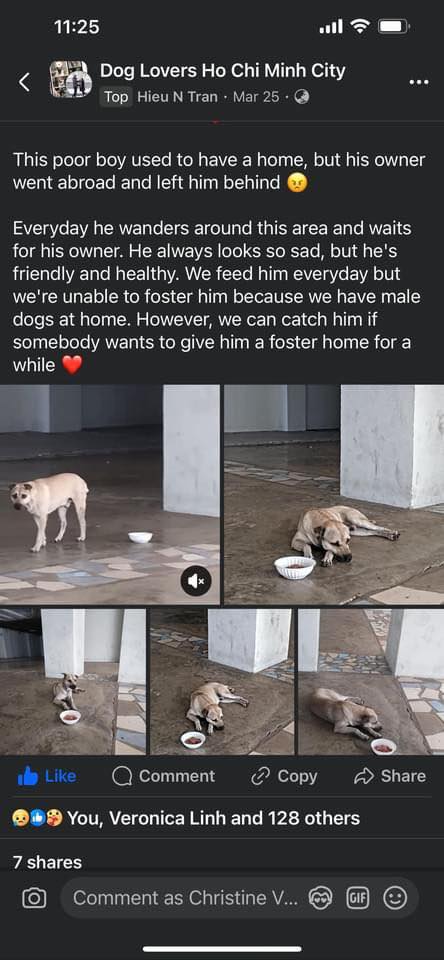Tap the Comment button
444x960 pixels.
point(164,776)
